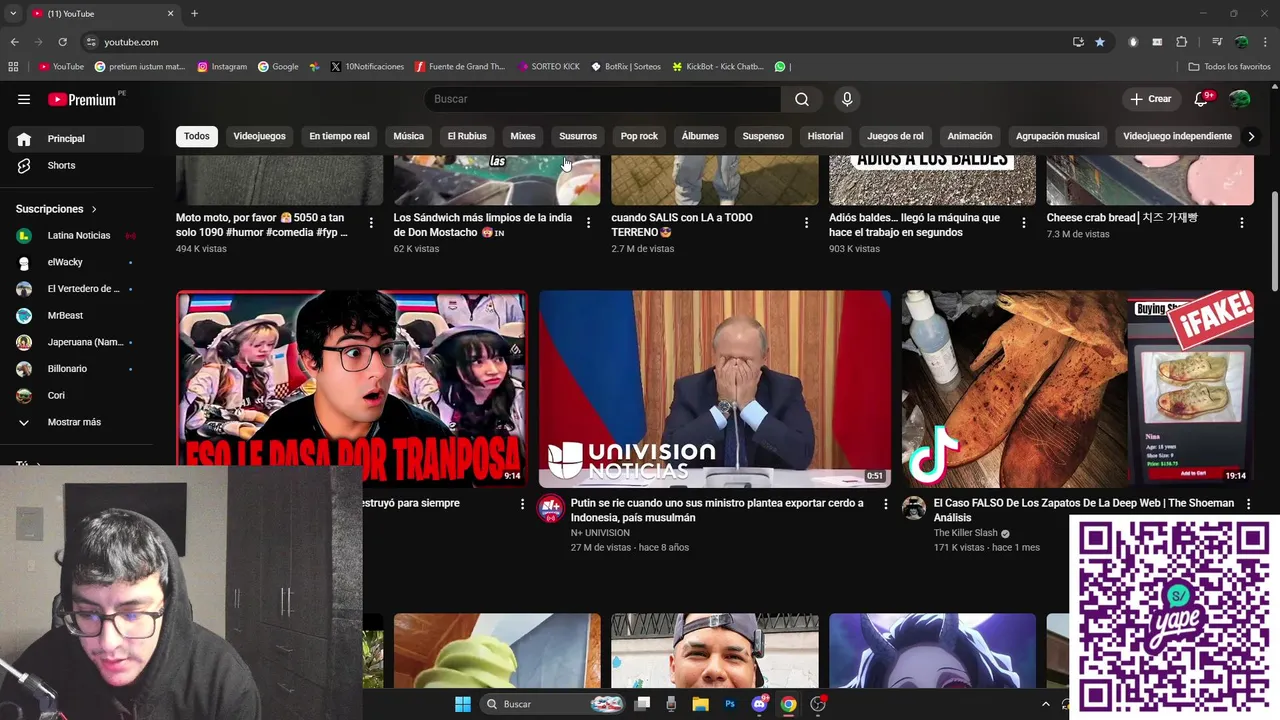Open the Extensions puzzle icon

1182,42
